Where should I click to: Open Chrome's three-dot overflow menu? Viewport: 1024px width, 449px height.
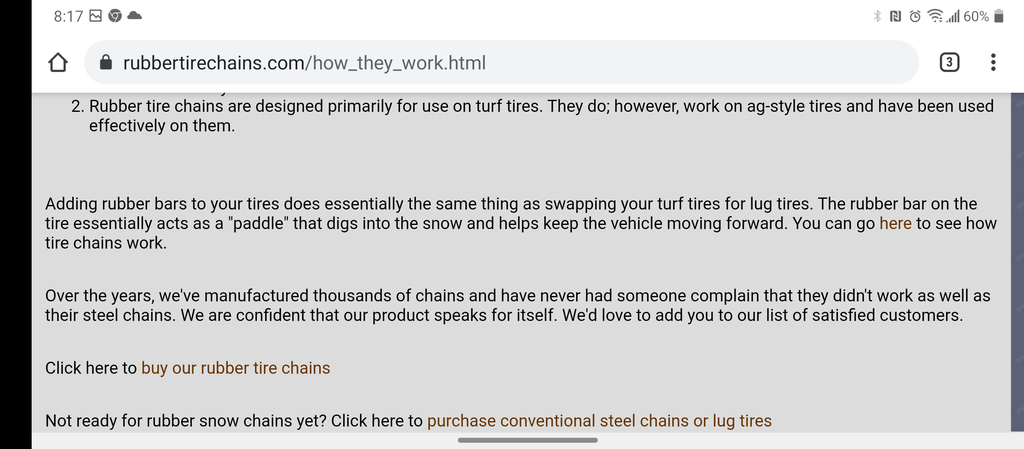(x=993, y=63)
